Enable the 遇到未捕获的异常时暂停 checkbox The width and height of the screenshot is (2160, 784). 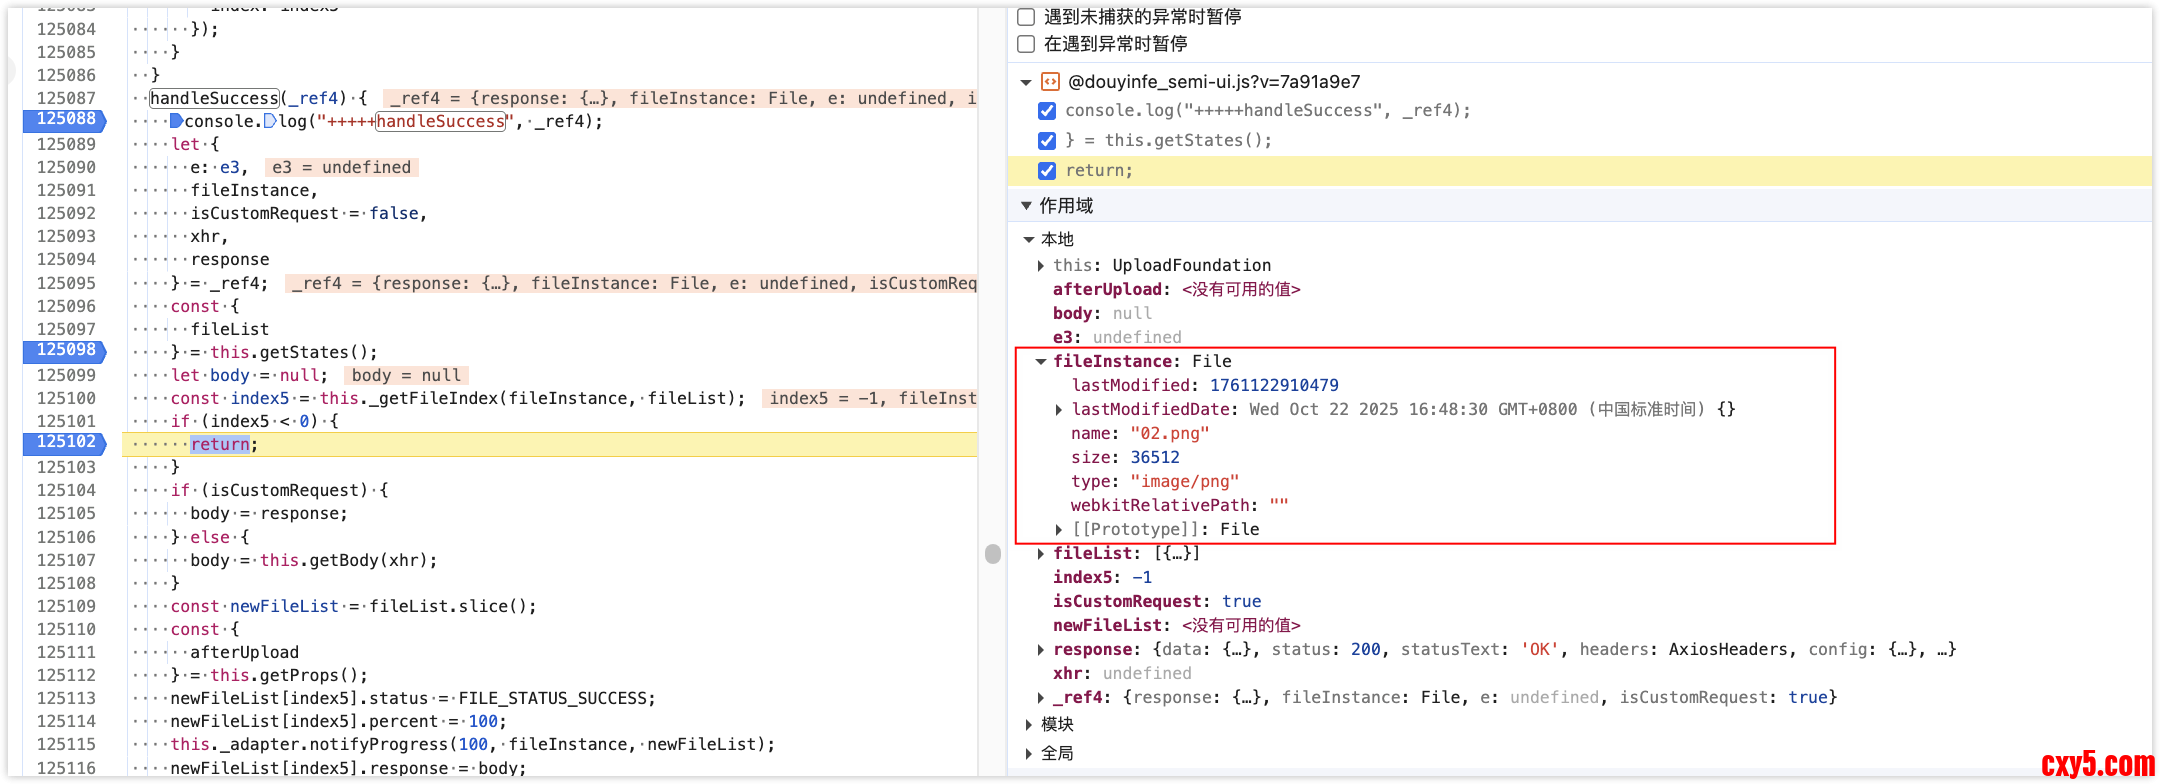(1026, 17)
